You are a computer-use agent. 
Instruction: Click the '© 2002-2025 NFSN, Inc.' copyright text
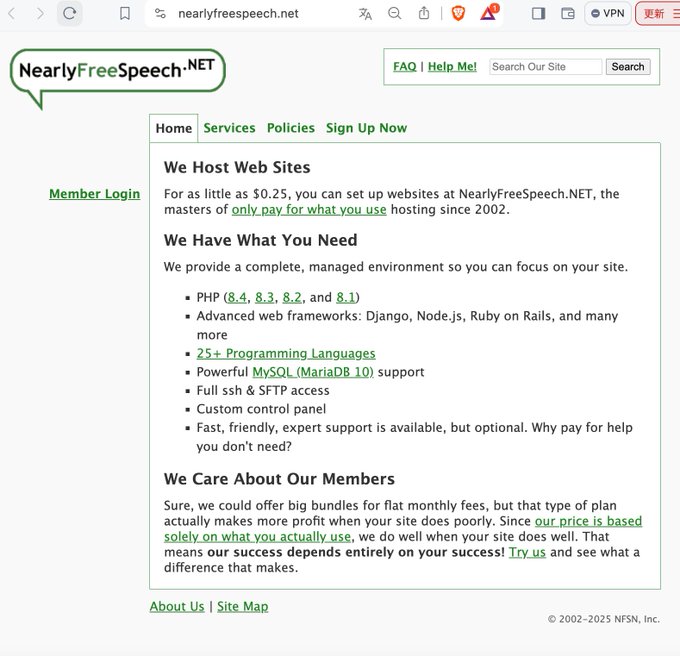(x=604, y=619)
